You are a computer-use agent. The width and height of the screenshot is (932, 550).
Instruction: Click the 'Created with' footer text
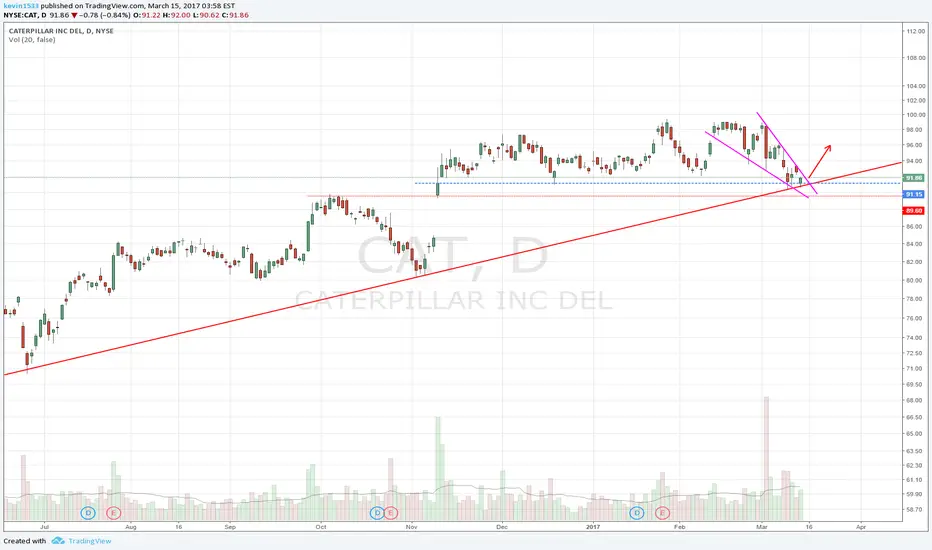[25, 541]
